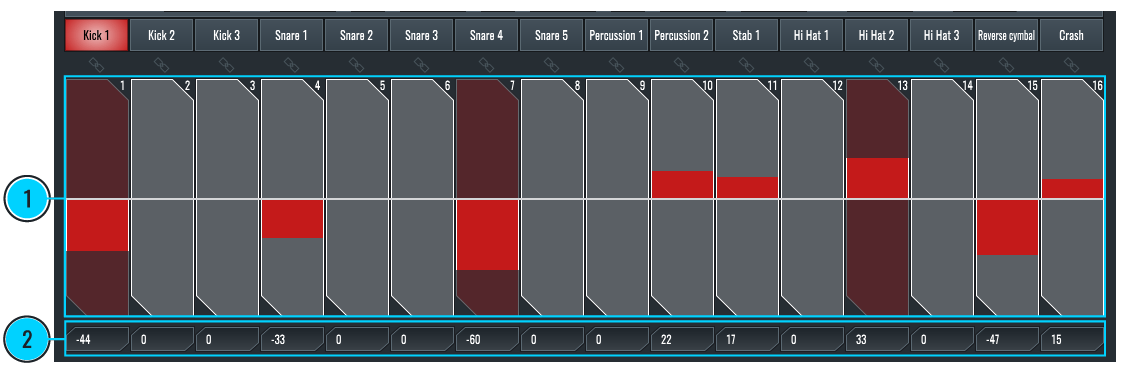This screenshot has height=369, width=1123.
Task: Toggle link icon under Snare 3
Action: tap(422, 64)
